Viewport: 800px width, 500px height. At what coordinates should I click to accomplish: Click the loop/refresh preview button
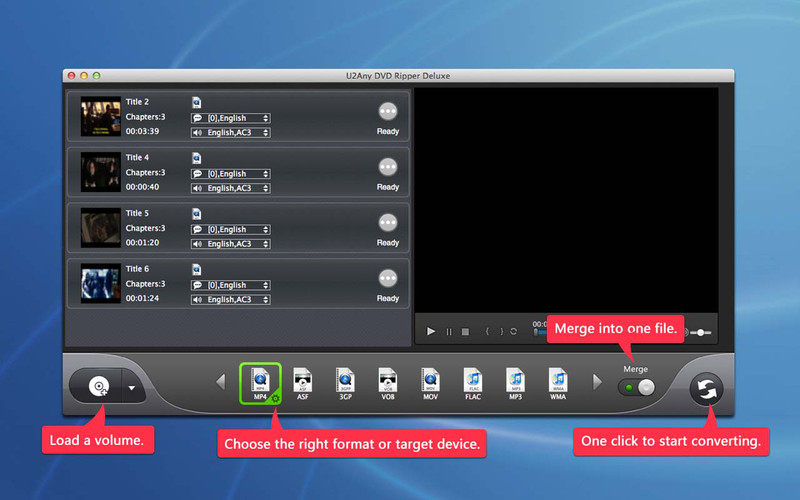click(514, 332)
